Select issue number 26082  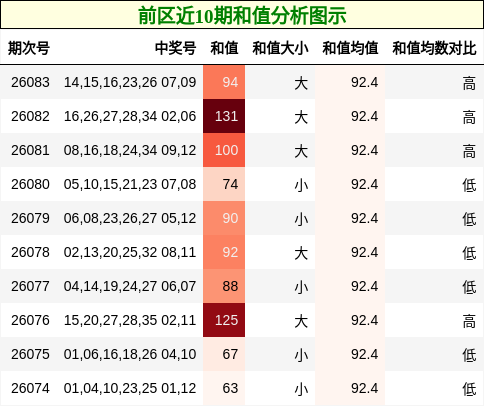[x=30, y=116]
